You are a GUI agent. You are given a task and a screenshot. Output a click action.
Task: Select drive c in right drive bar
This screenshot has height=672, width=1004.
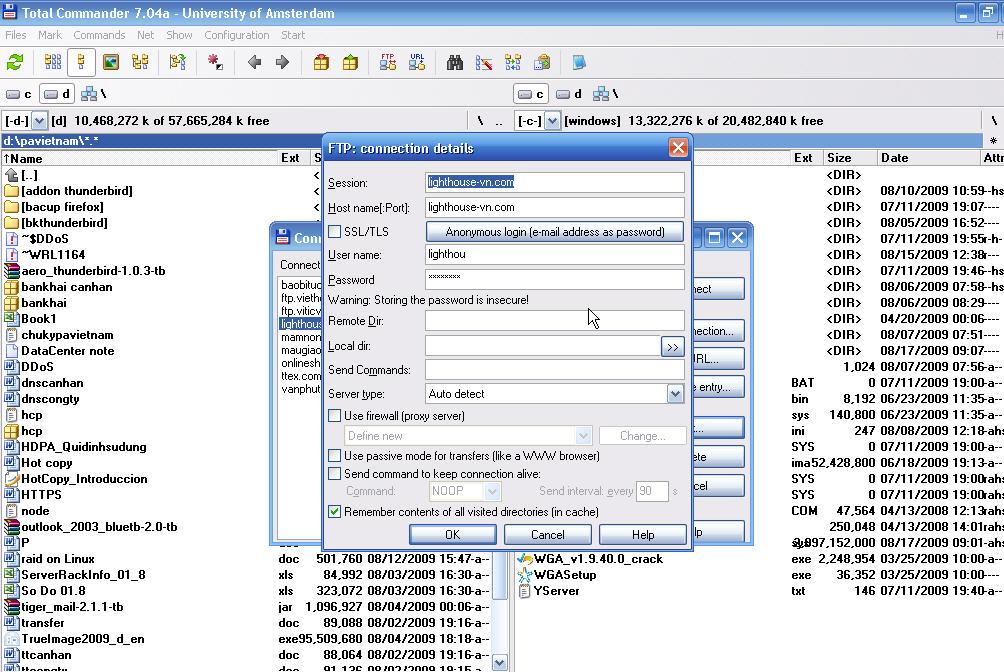pyautogui.click(x=531, y=94)
